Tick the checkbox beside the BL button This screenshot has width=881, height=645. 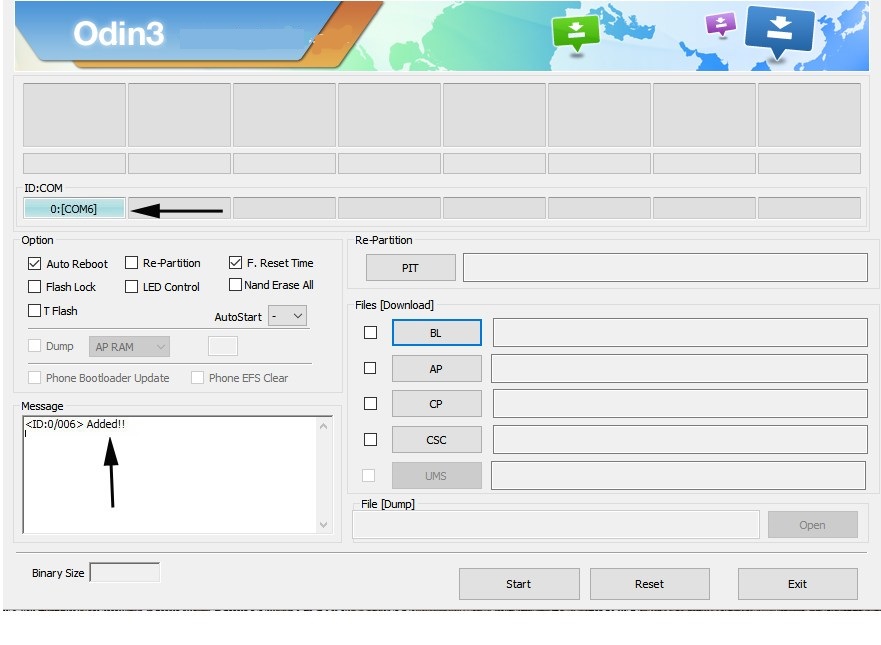(x=370, y=333)
